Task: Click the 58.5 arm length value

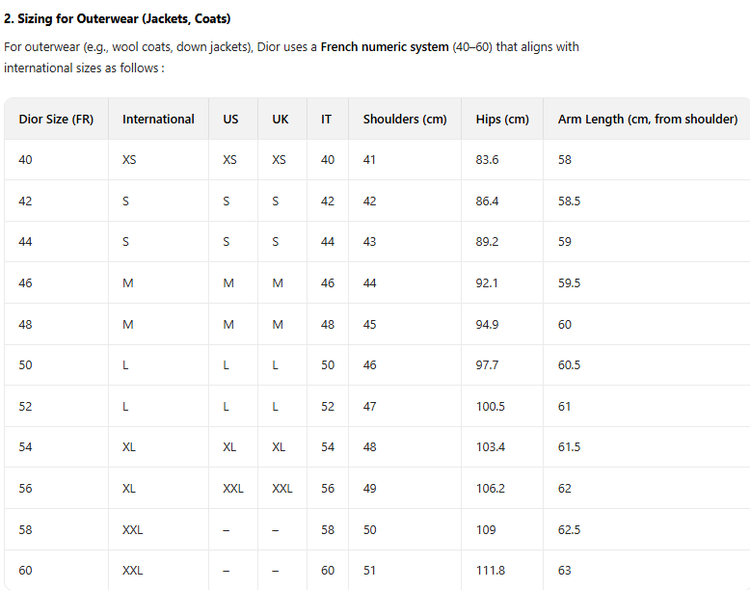Action: click(569, 201)
